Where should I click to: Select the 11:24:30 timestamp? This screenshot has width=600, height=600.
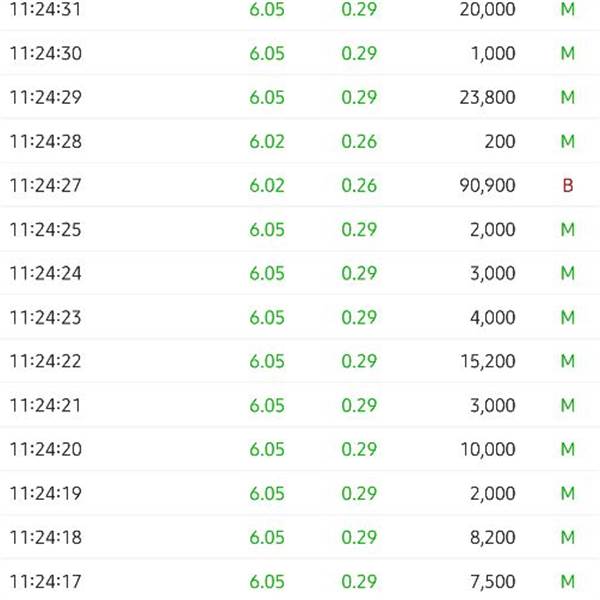coord(46,53)
